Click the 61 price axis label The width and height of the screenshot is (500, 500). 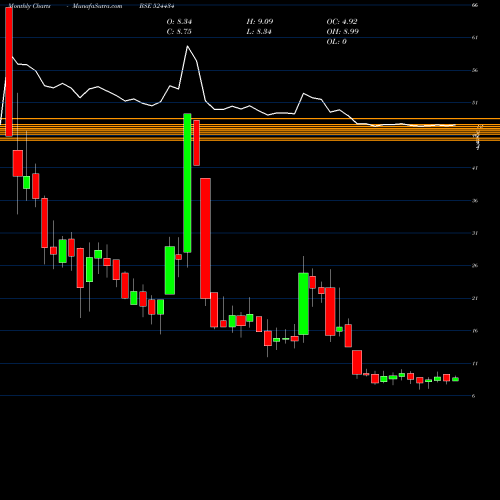coord(475,38)
